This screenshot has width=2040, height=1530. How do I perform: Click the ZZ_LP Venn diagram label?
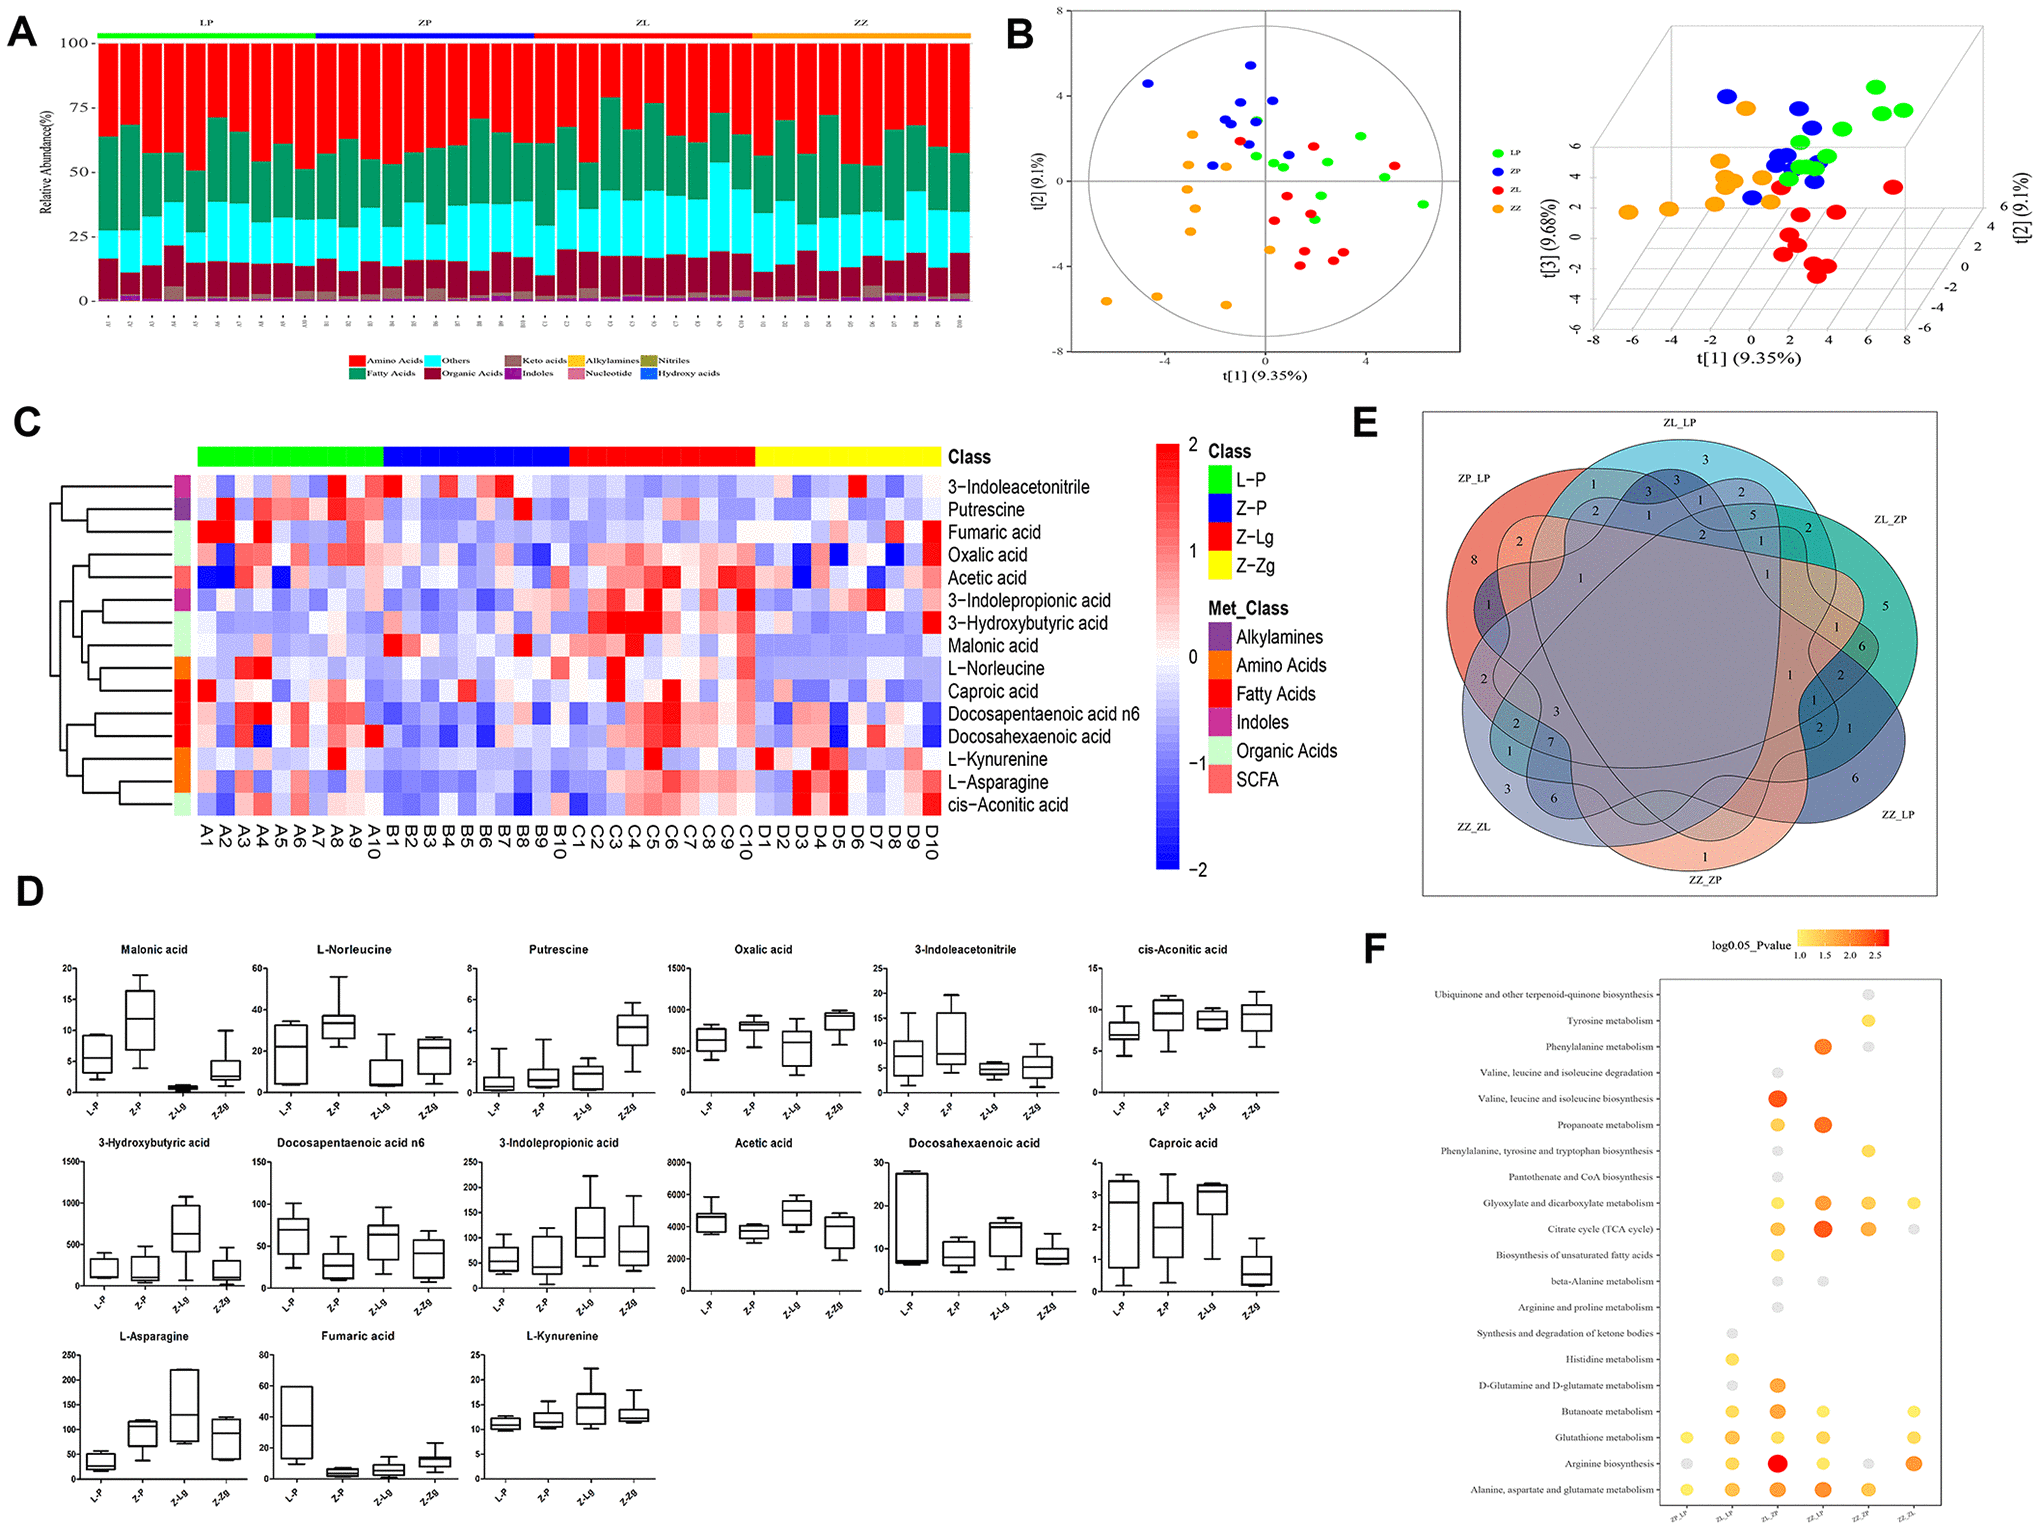1897,815
